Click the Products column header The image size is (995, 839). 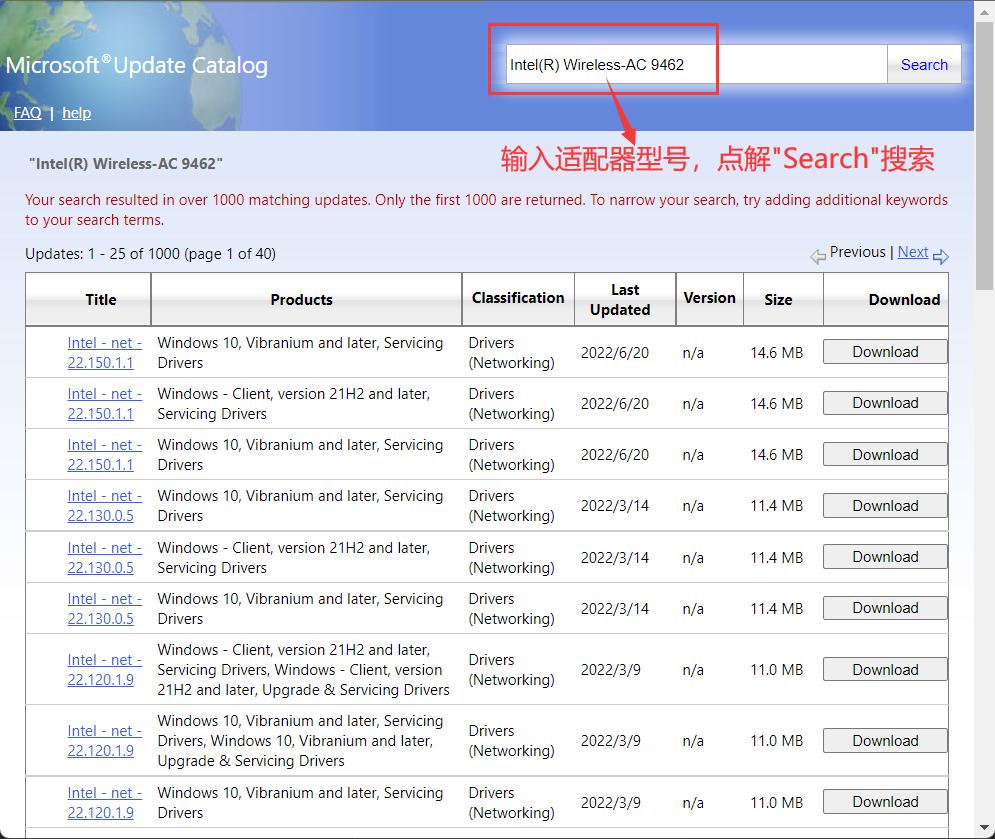[302, 299]
